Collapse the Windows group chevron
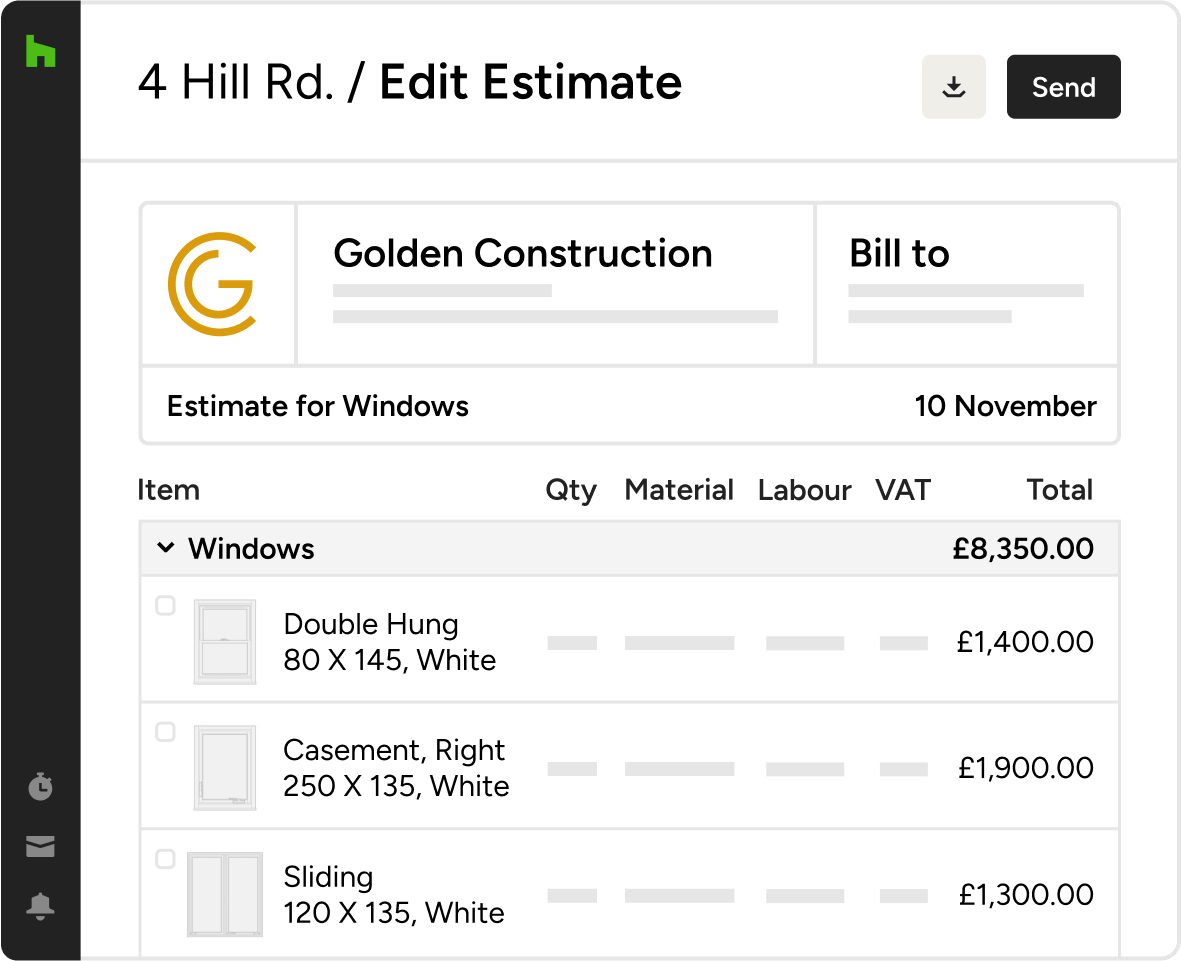Screen dimensions: 1181x961 point(166,548)
